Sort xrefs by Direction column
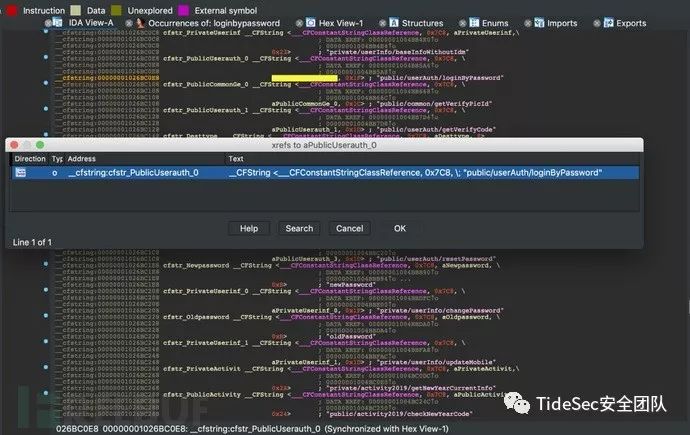Viewport: 690px width, 435px height. click(30, 159)
